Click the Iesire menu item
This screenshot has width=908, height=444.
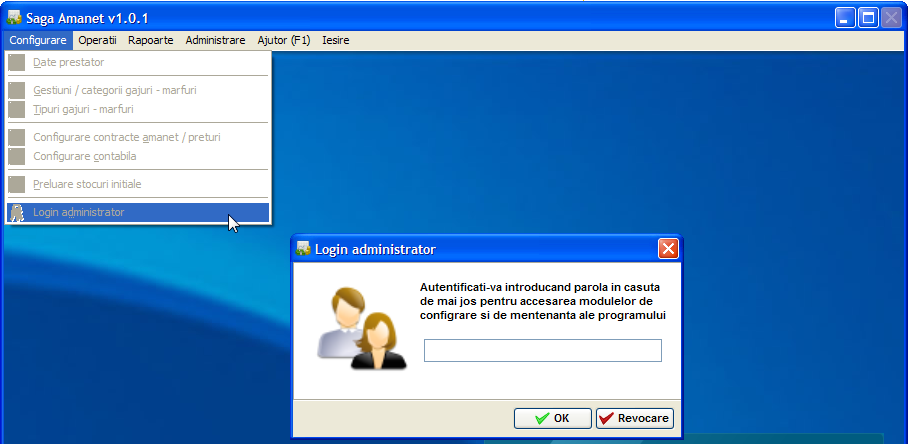pos(336,41)
